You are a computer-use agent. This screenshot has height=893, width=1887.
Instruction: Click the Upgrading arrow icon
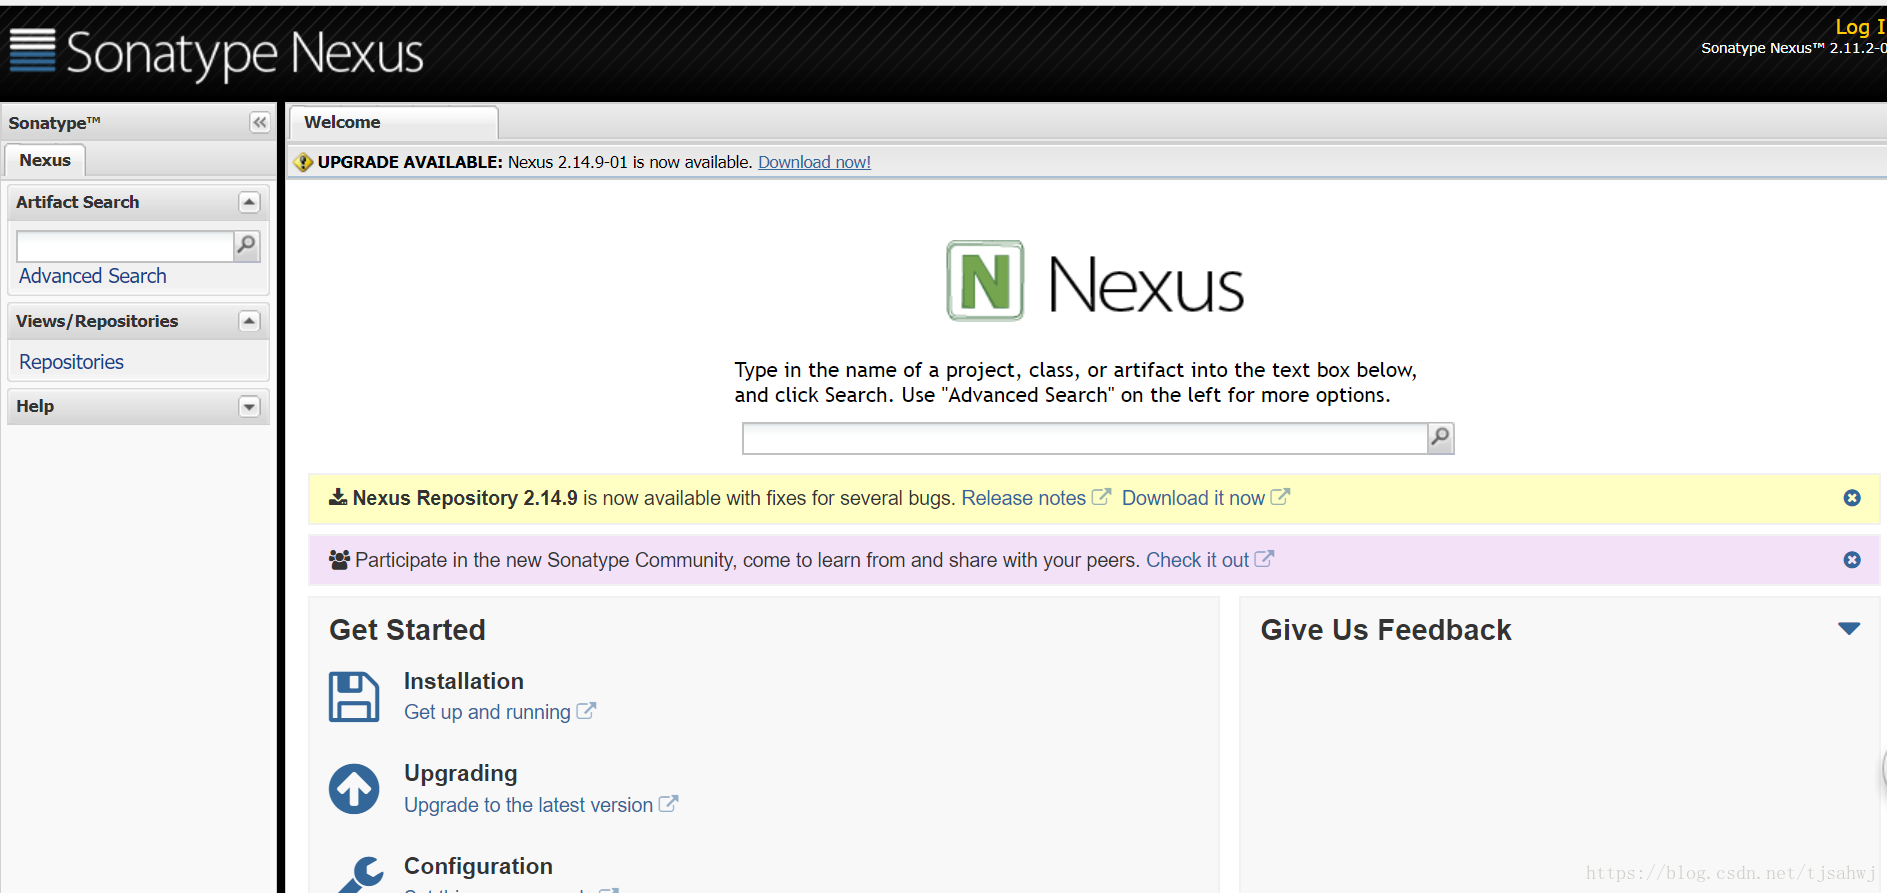354,789
